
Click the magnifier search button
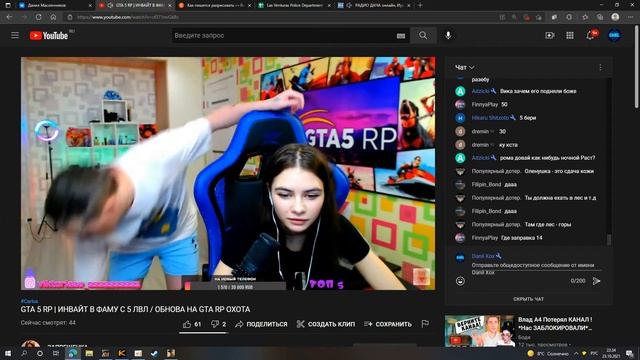tap(423, 36)
